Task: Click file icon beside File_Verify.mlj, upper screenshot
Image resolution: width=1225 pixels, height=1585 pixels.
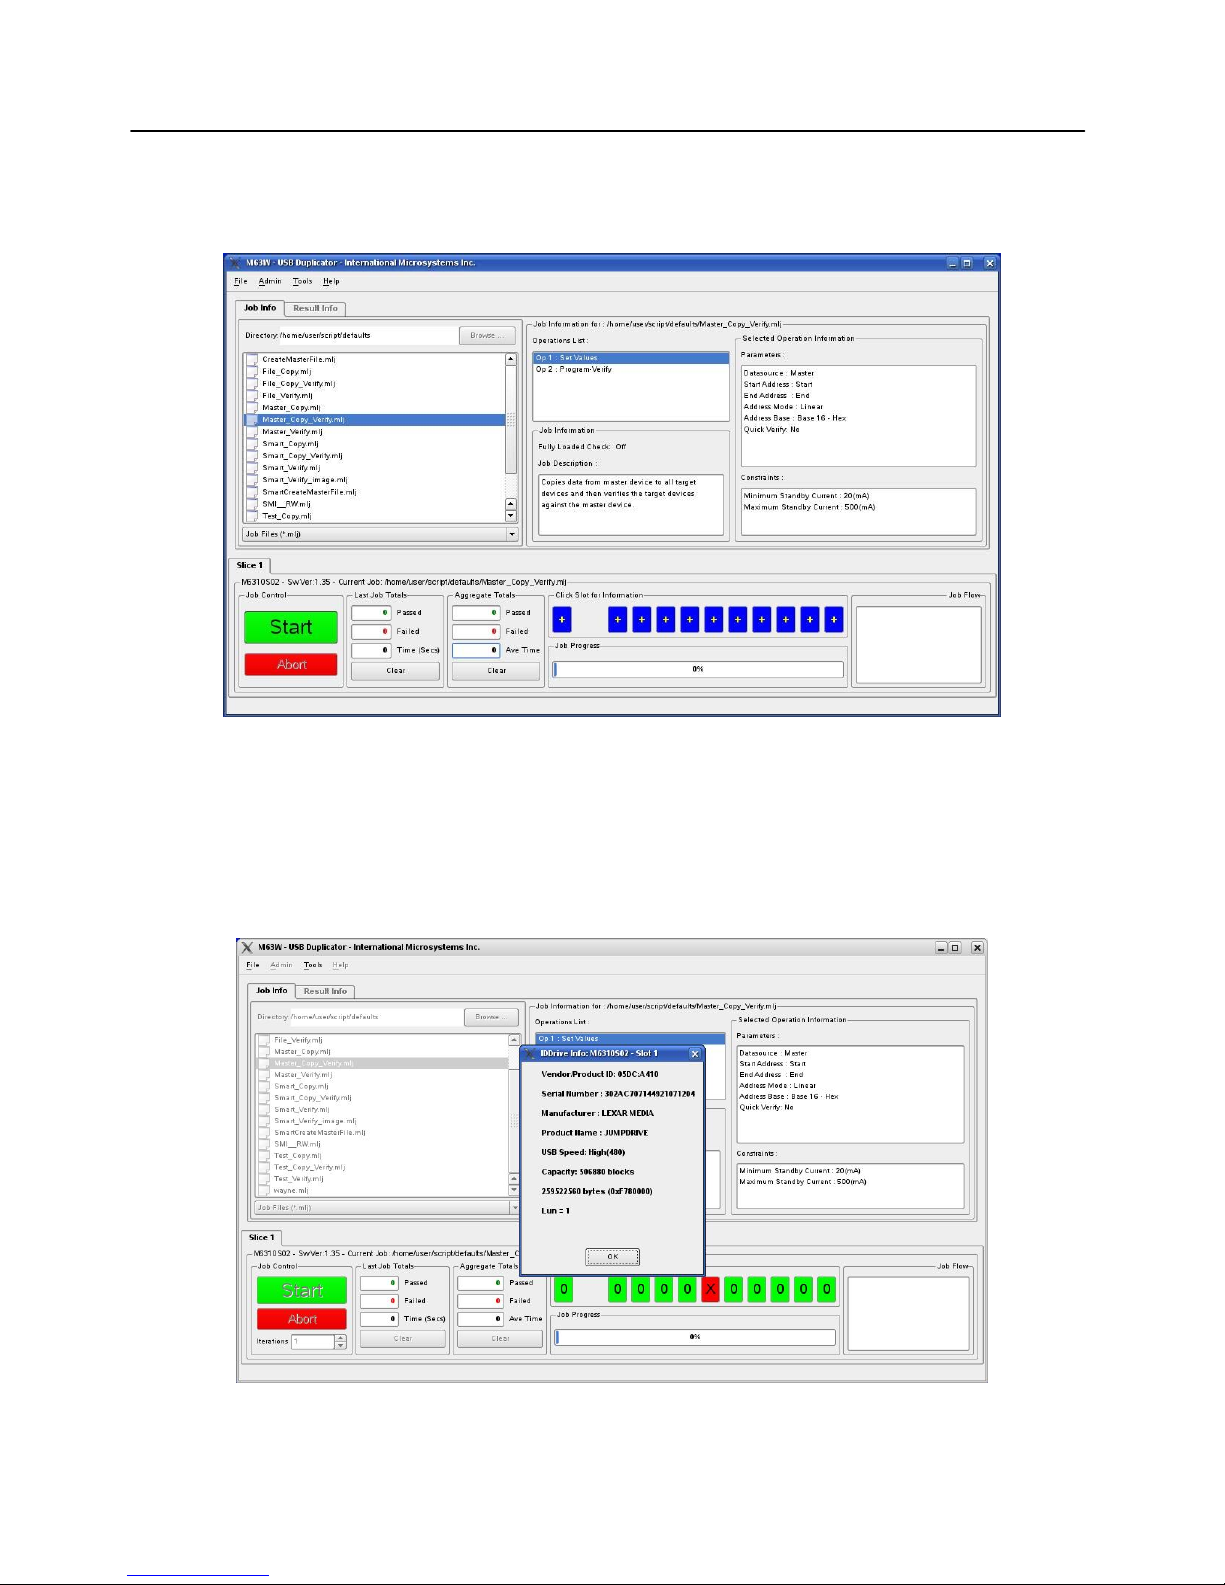Action: pos(252,396)
